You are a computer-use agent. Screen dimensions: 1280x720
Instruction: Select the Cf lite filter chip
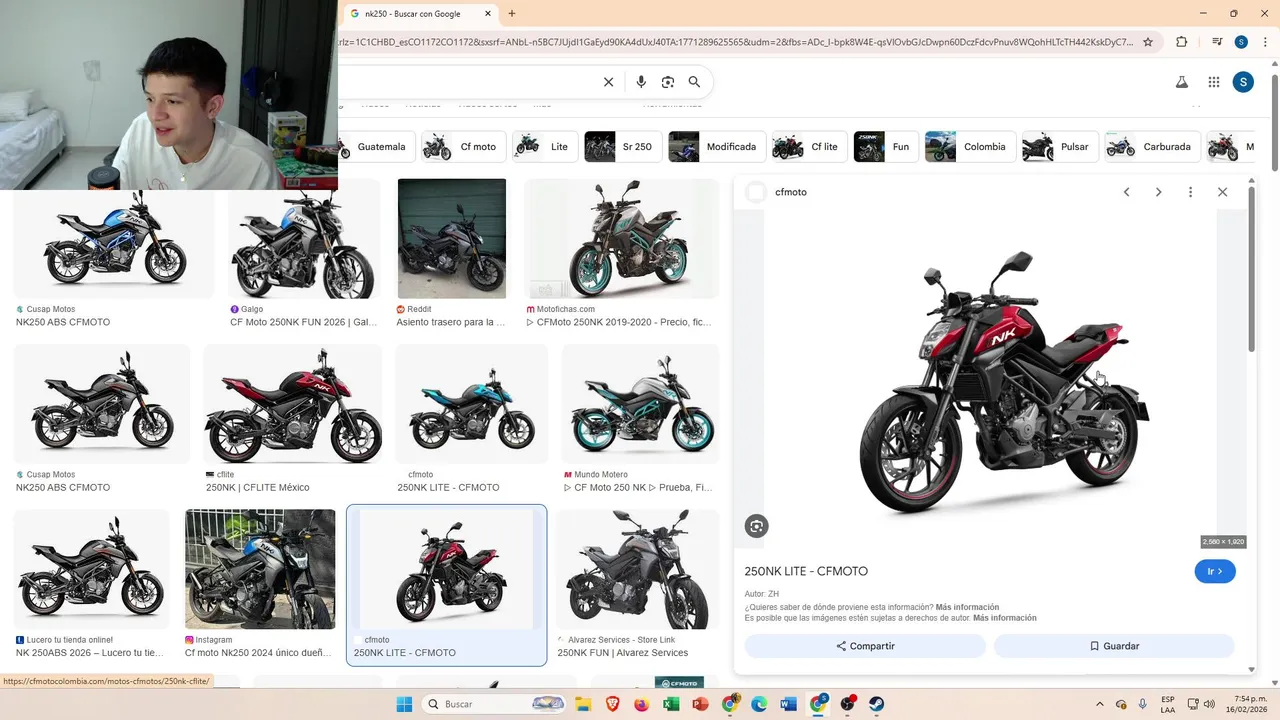809,147
